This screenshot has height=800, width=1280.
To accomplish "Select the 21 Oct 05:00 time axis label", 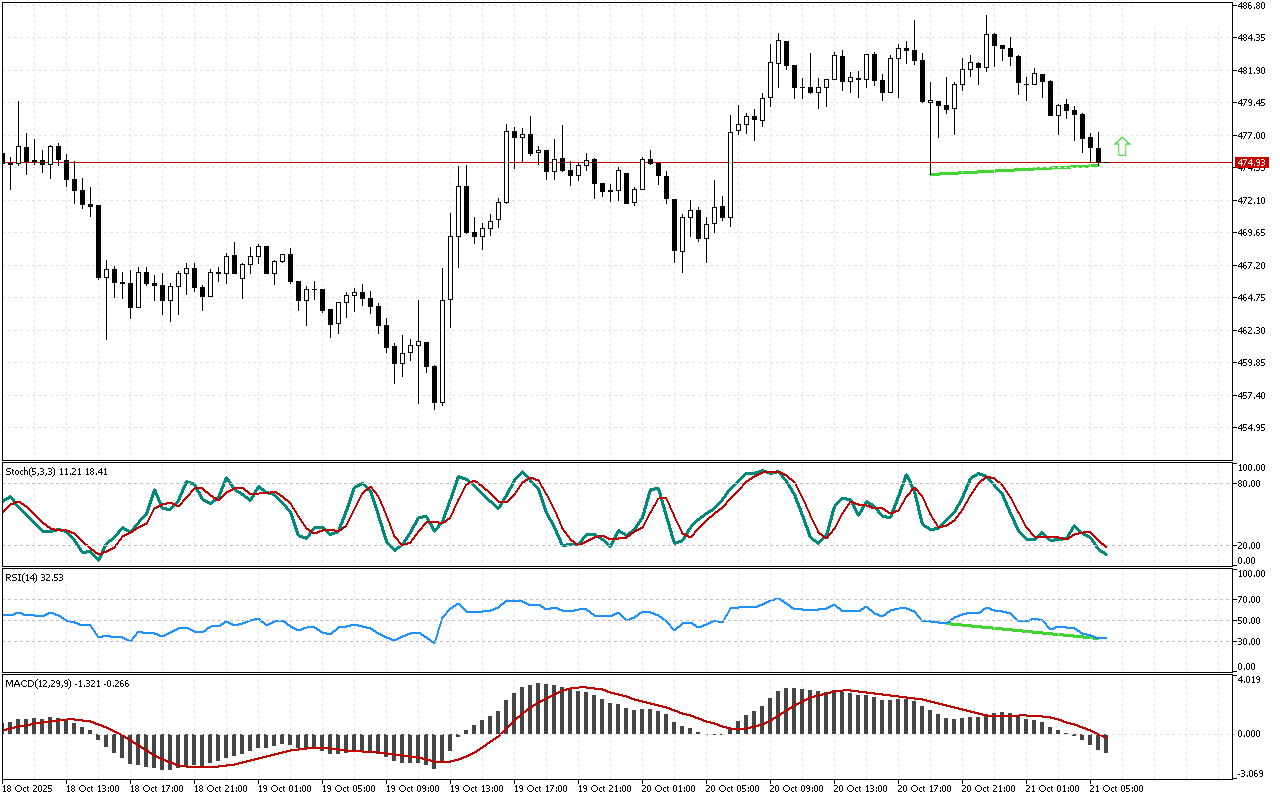I will pos(1117,789).
